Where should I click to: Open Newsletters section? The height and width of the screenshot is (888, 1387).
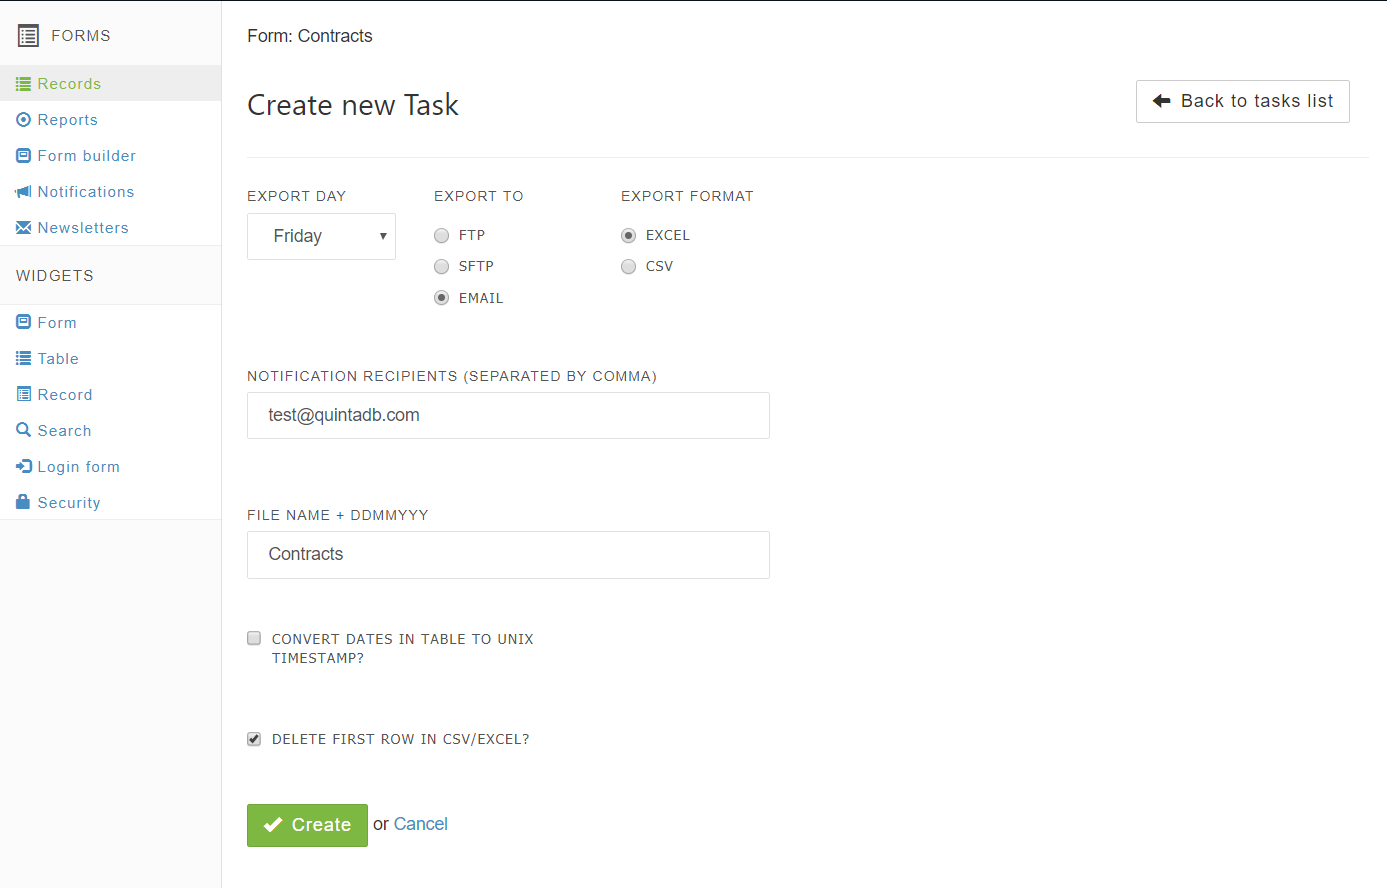point(83,228)
